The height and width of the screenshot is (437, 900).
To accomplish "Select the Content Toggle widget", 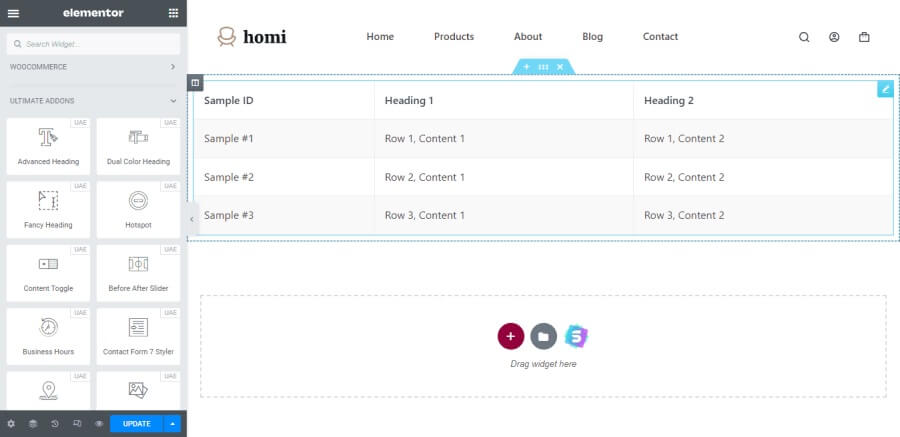I will (x=48, y=273).
